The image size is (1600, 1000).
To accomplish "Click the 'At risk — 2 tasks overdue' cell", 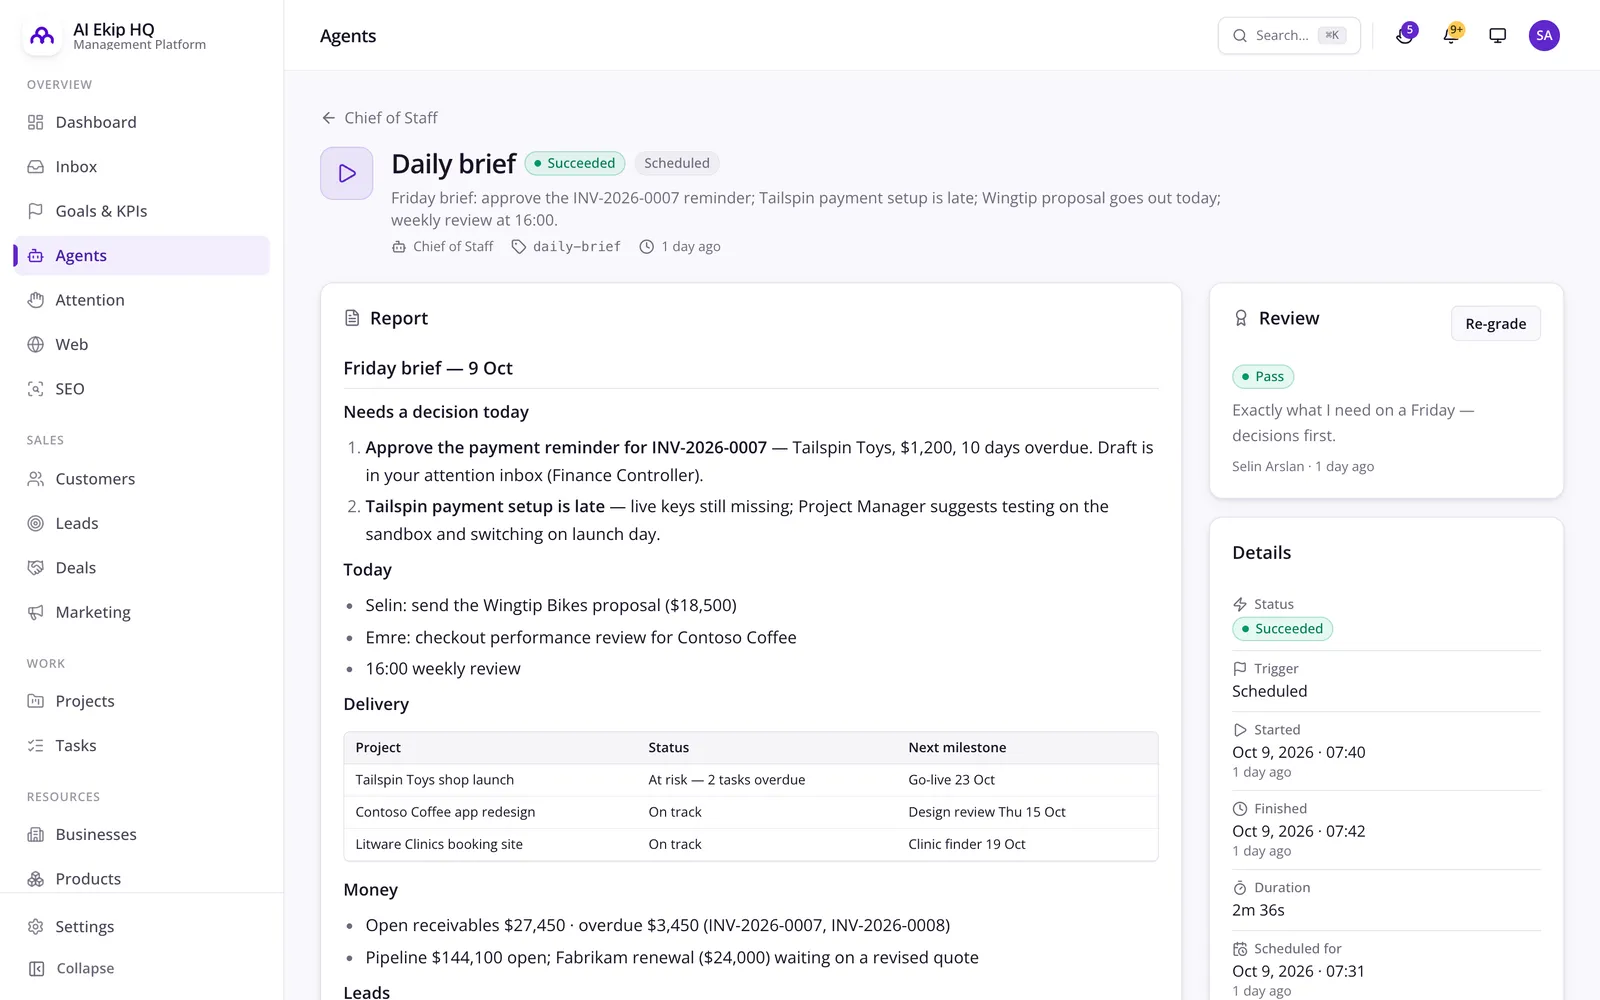I will 727,780.
